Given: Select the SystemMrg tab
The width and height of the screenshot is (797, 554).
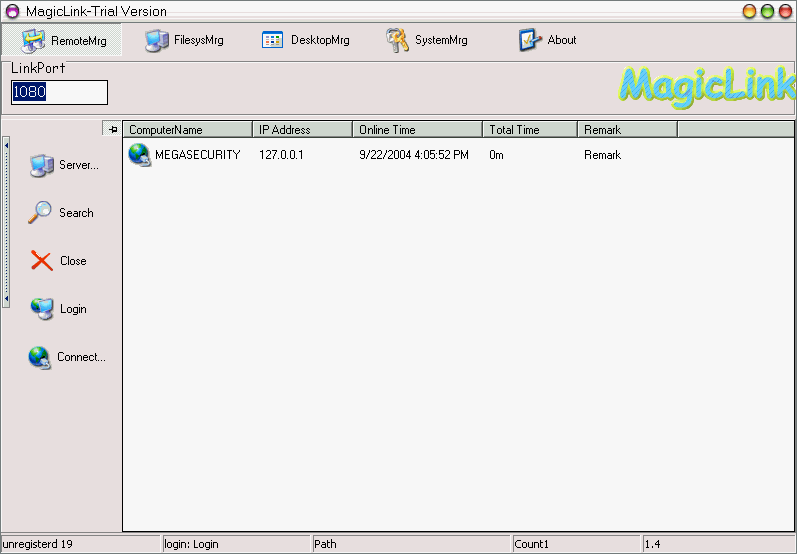Looking at the screenshot, I should 427,40.
